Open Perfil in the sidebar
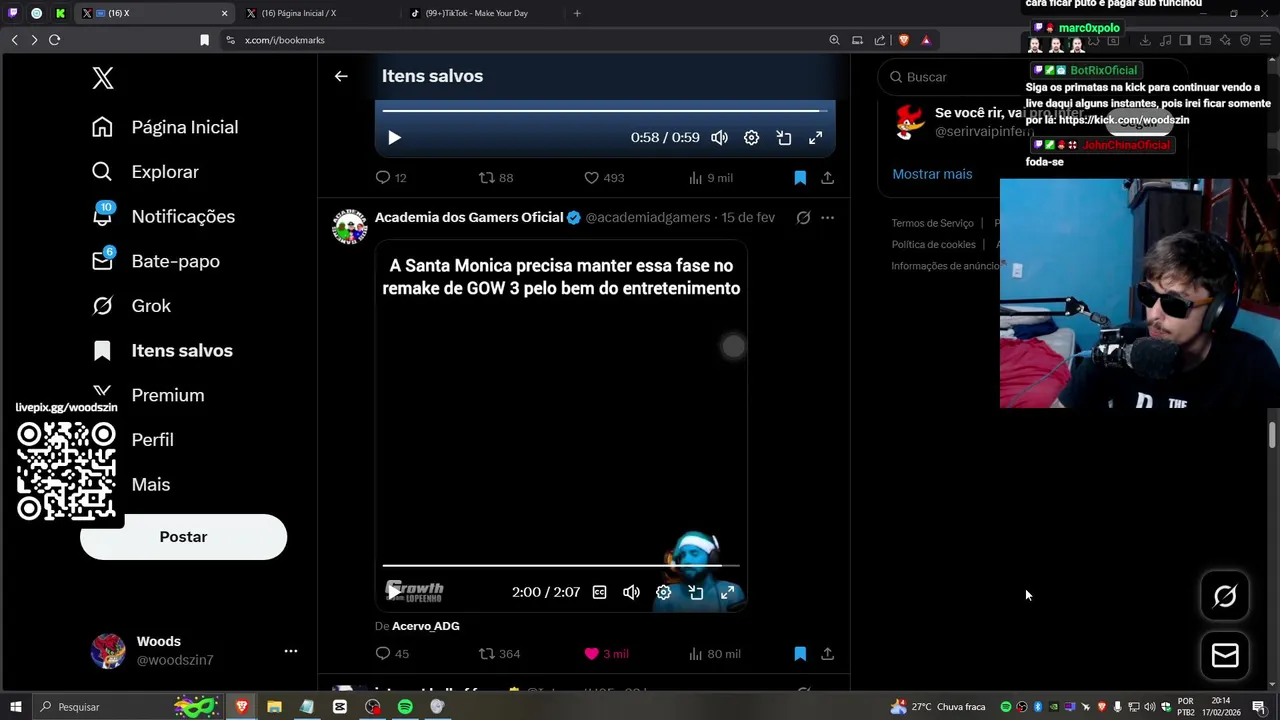The width and height of the screenshot is (1280, 720). (152, 440)
